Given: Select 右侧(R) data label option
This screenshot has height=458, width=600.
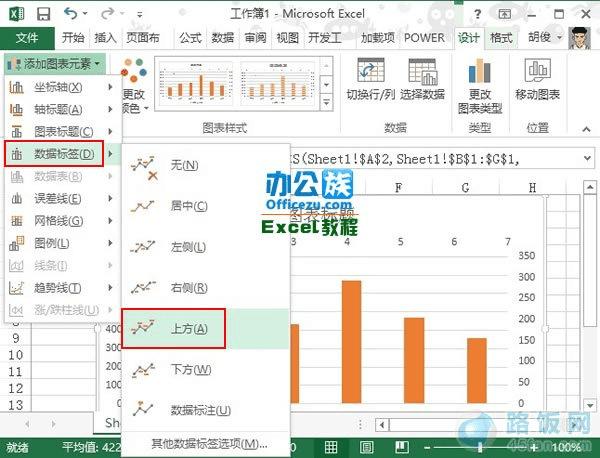Looking at the screenshot, I should 205,288.
